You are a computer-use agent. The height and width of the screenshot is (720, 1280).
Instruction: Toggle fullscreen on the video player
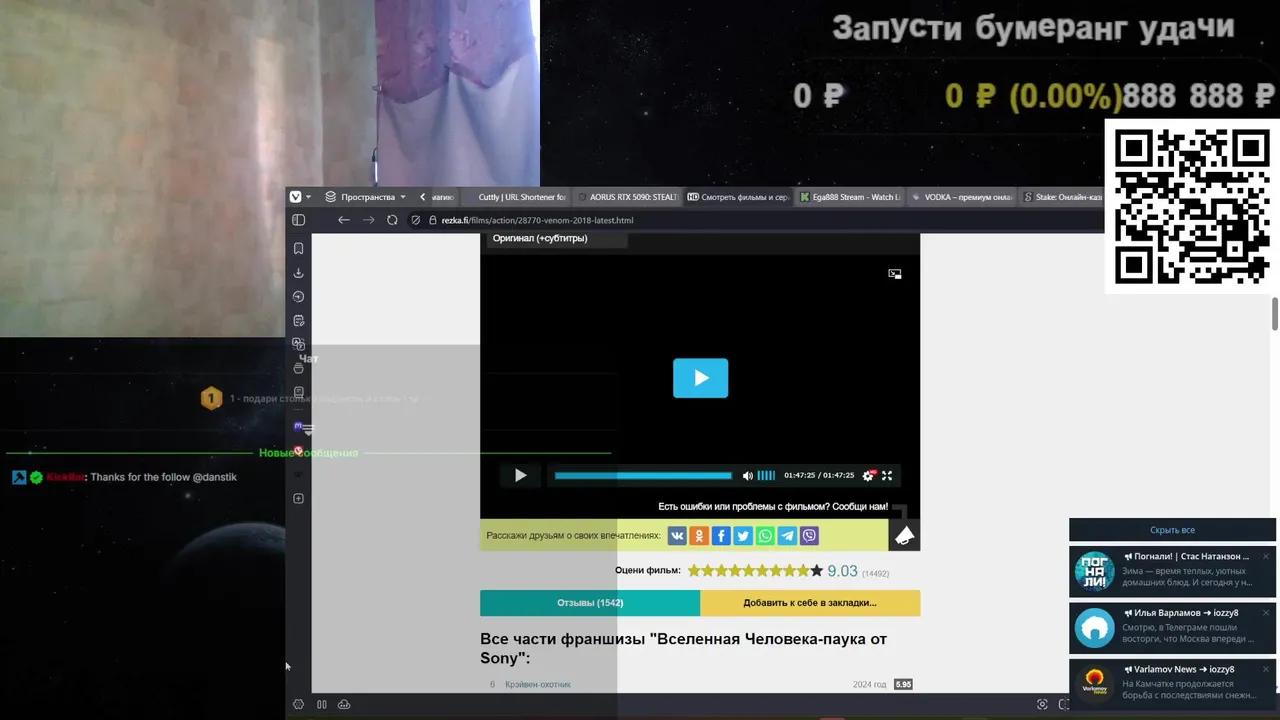pos(887,475)
